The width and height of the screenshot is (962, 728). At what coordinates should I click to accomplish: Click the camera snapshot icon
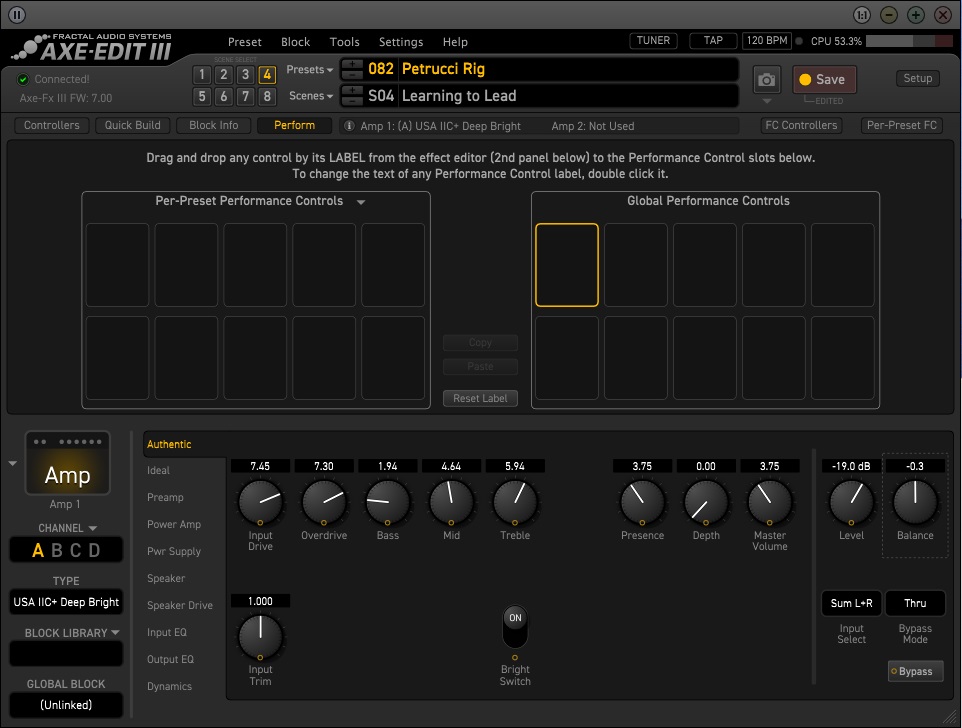tap(766, 80)
